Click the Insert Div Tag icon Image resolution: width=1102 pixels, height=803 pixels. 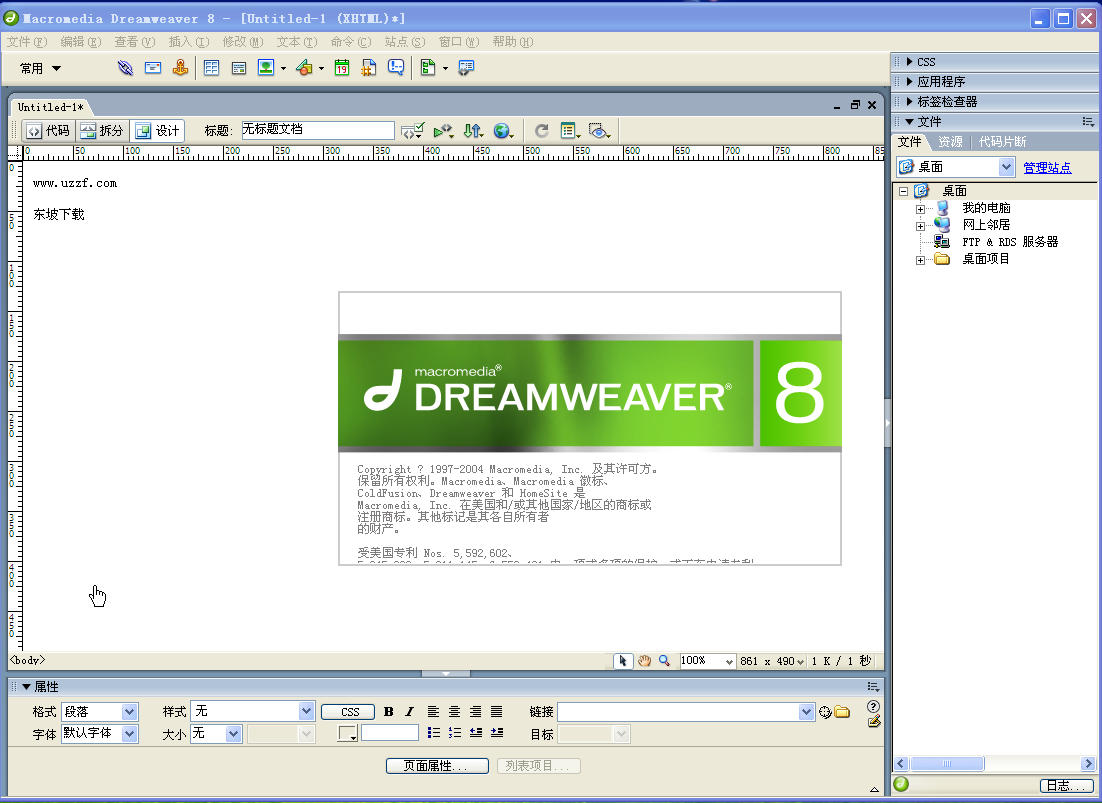(x=239, y=68)
